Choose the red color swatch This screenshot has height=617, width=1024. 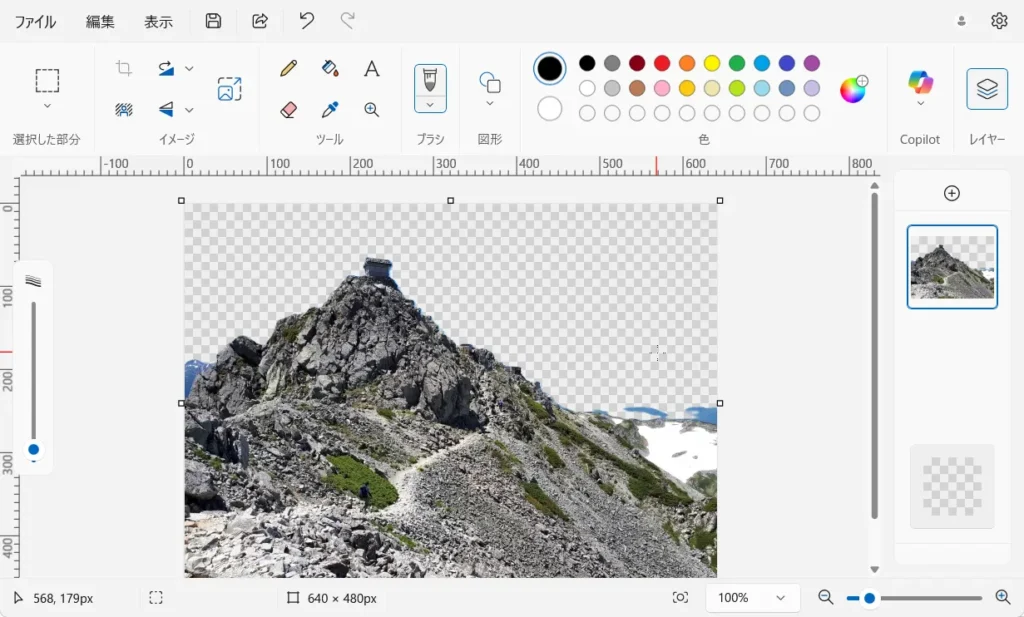click(x=661, y=63)
